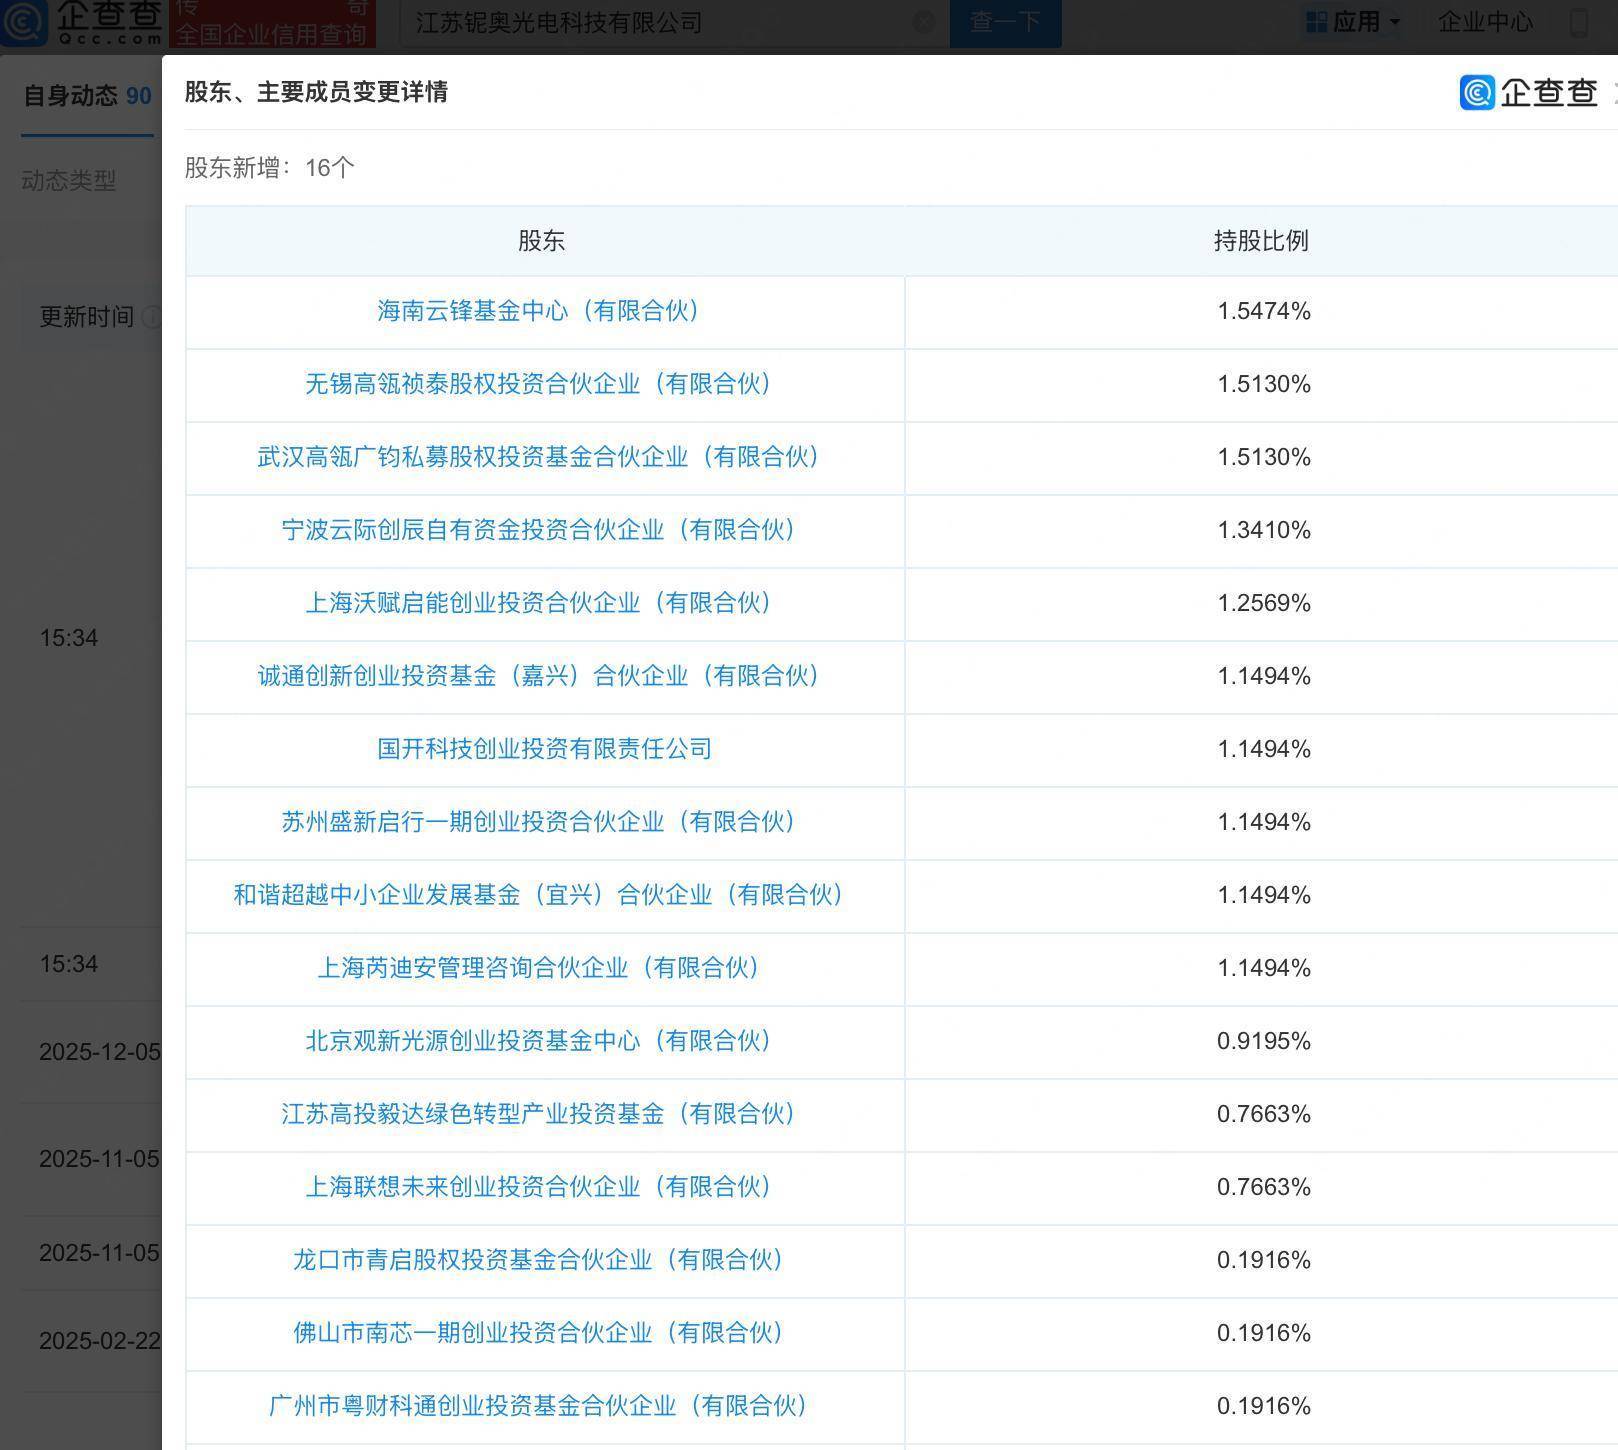Select the 0.7663% holding for 江苏高投毅达
Screen dimensions: 1618x1450
[1264, 1114]
